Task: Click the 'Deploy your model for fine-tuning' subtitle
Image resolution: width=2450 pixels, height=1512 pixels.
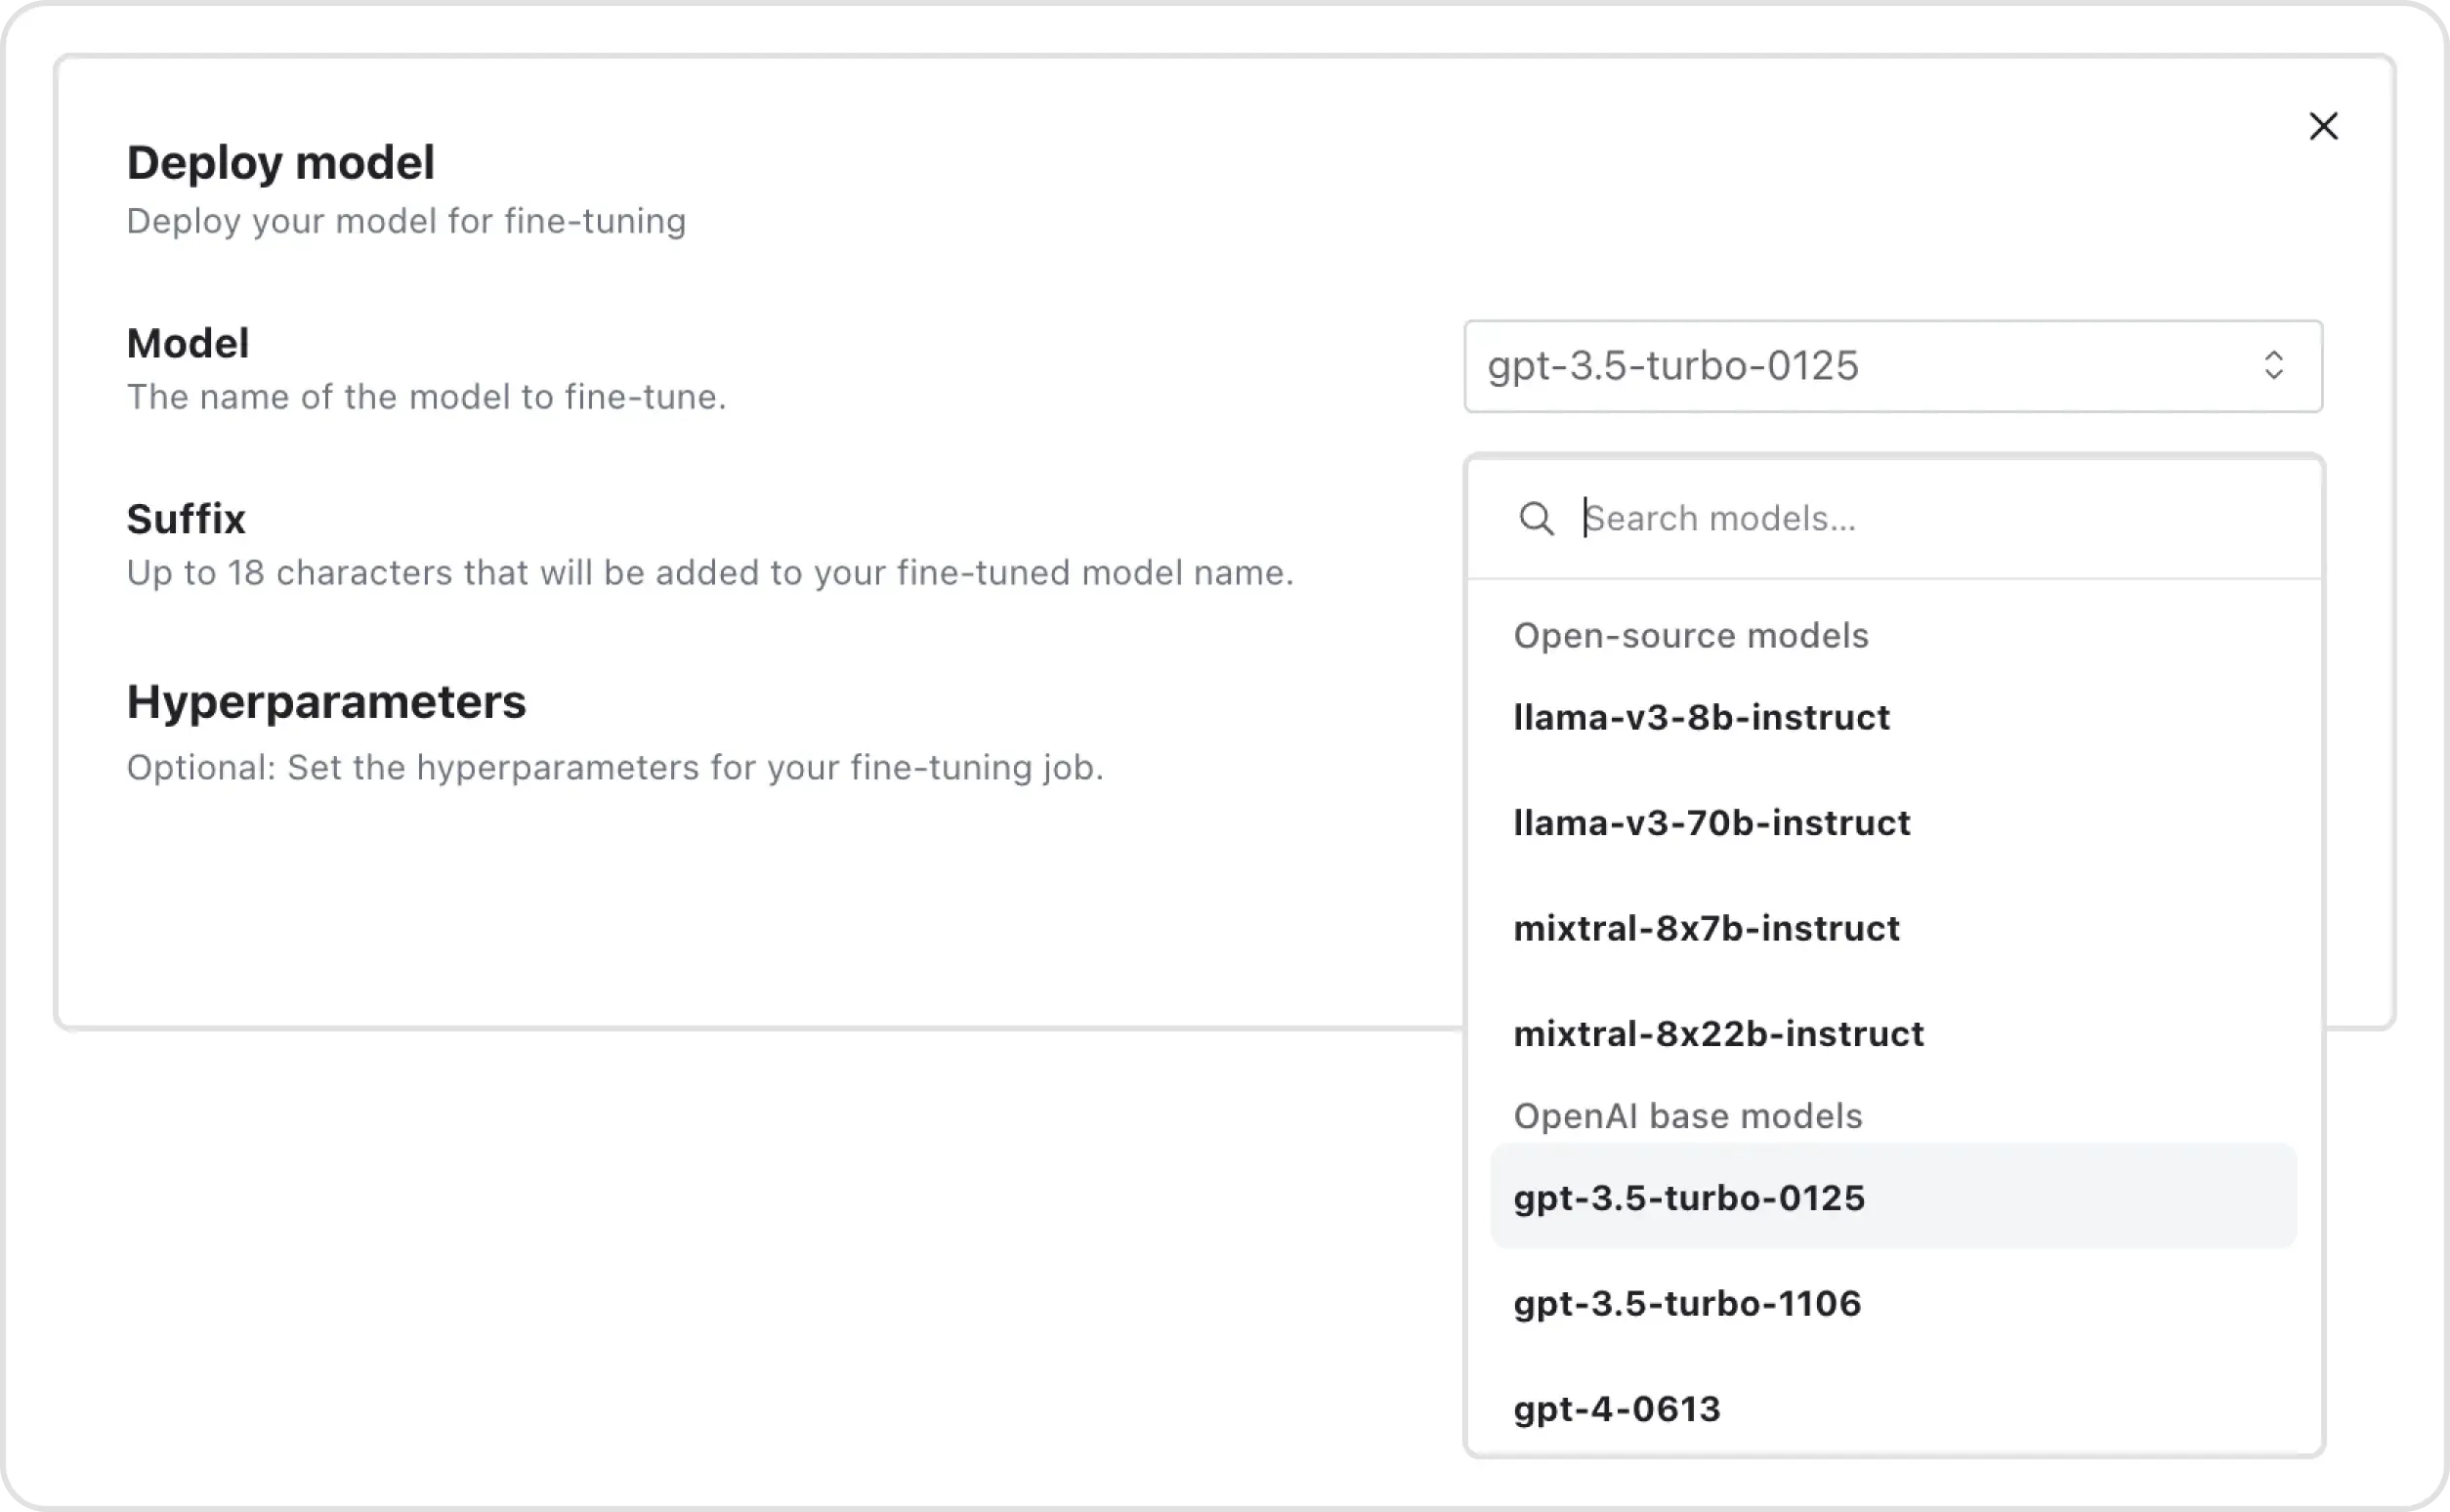Action: [x=406, y=221]
